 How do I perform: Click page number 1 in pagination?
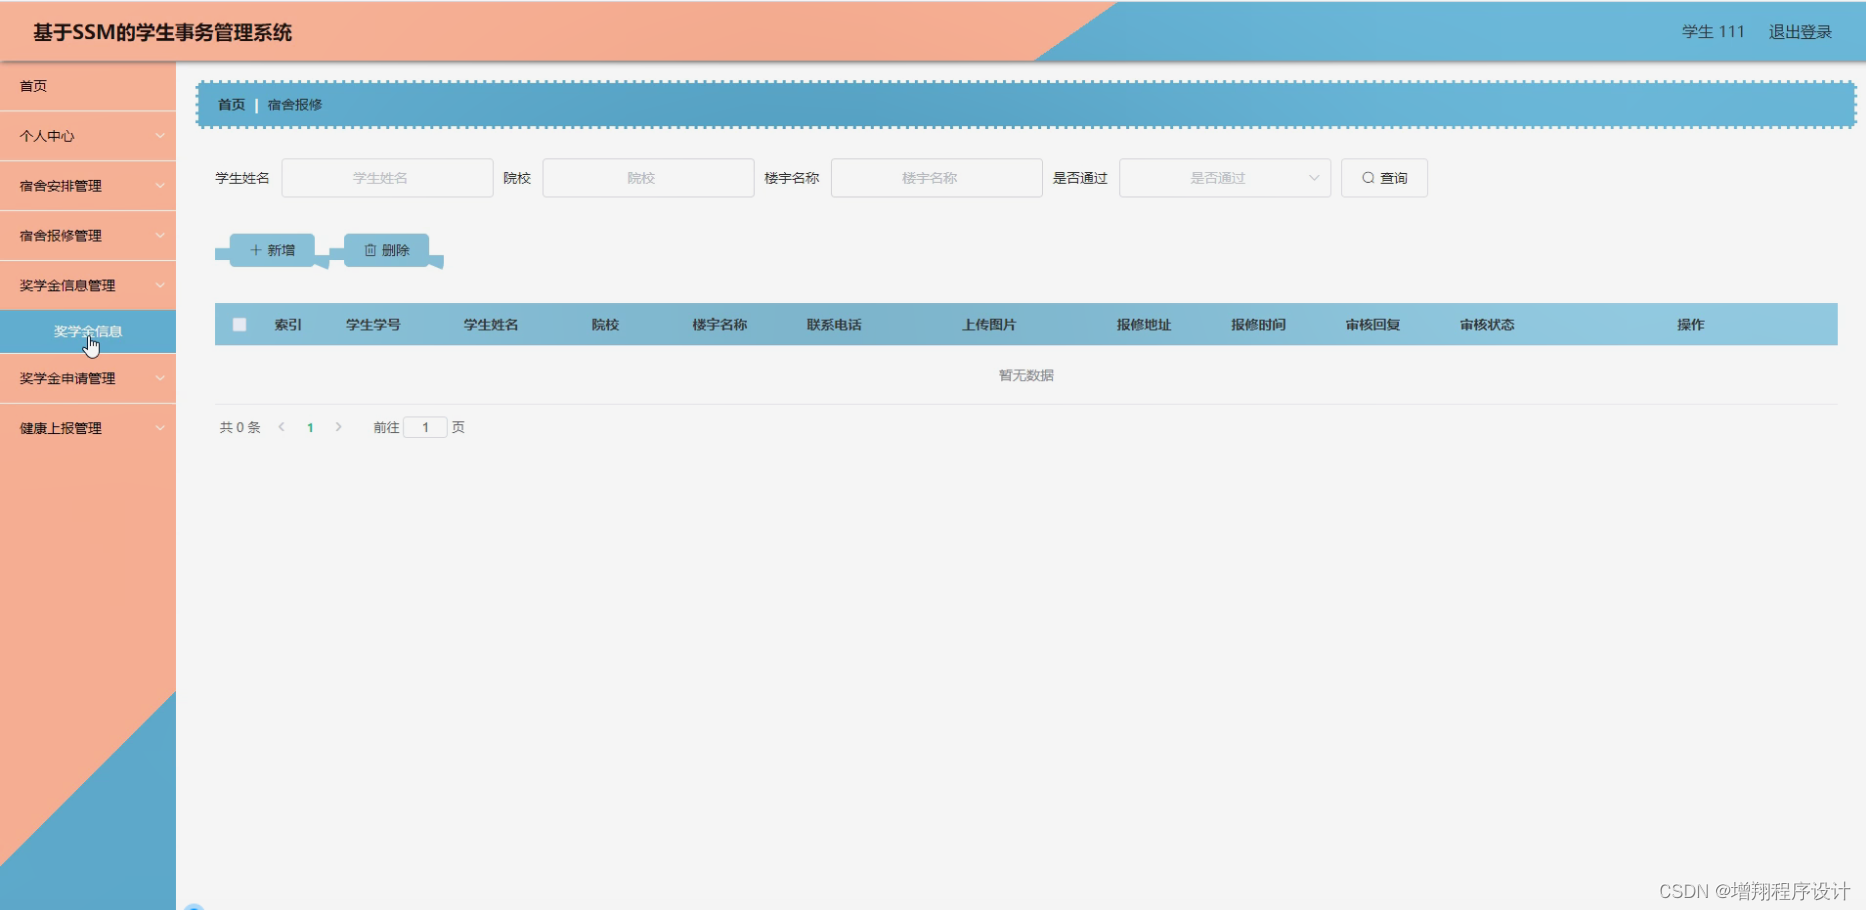[x=310, y=426]
